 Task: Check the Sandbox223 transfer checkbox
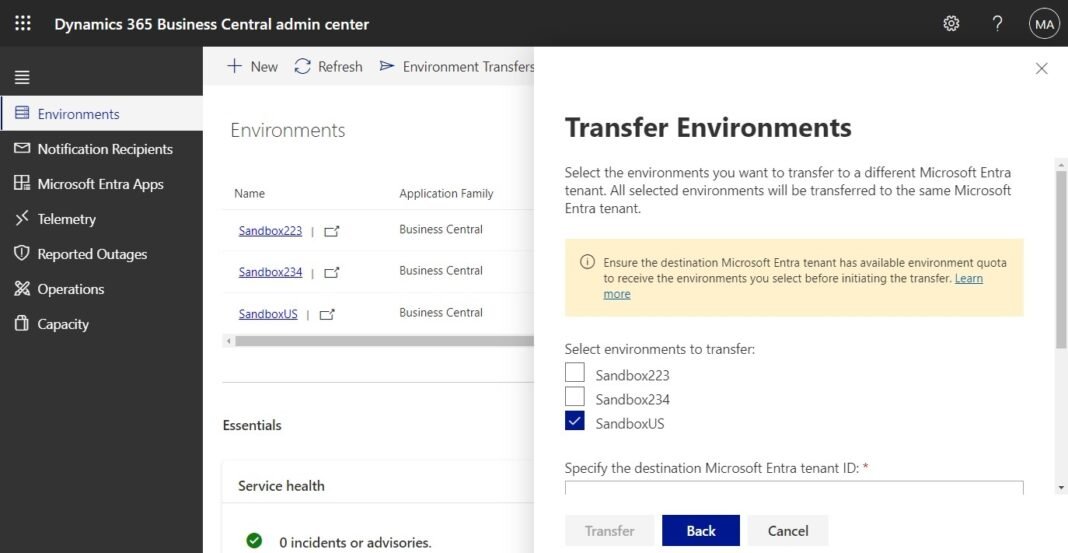[575, 372]
